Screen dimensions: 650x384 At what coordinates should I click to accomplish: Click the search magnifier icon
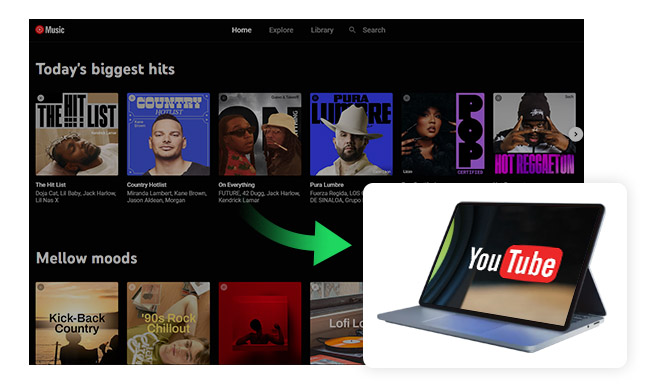coord(352,30)
